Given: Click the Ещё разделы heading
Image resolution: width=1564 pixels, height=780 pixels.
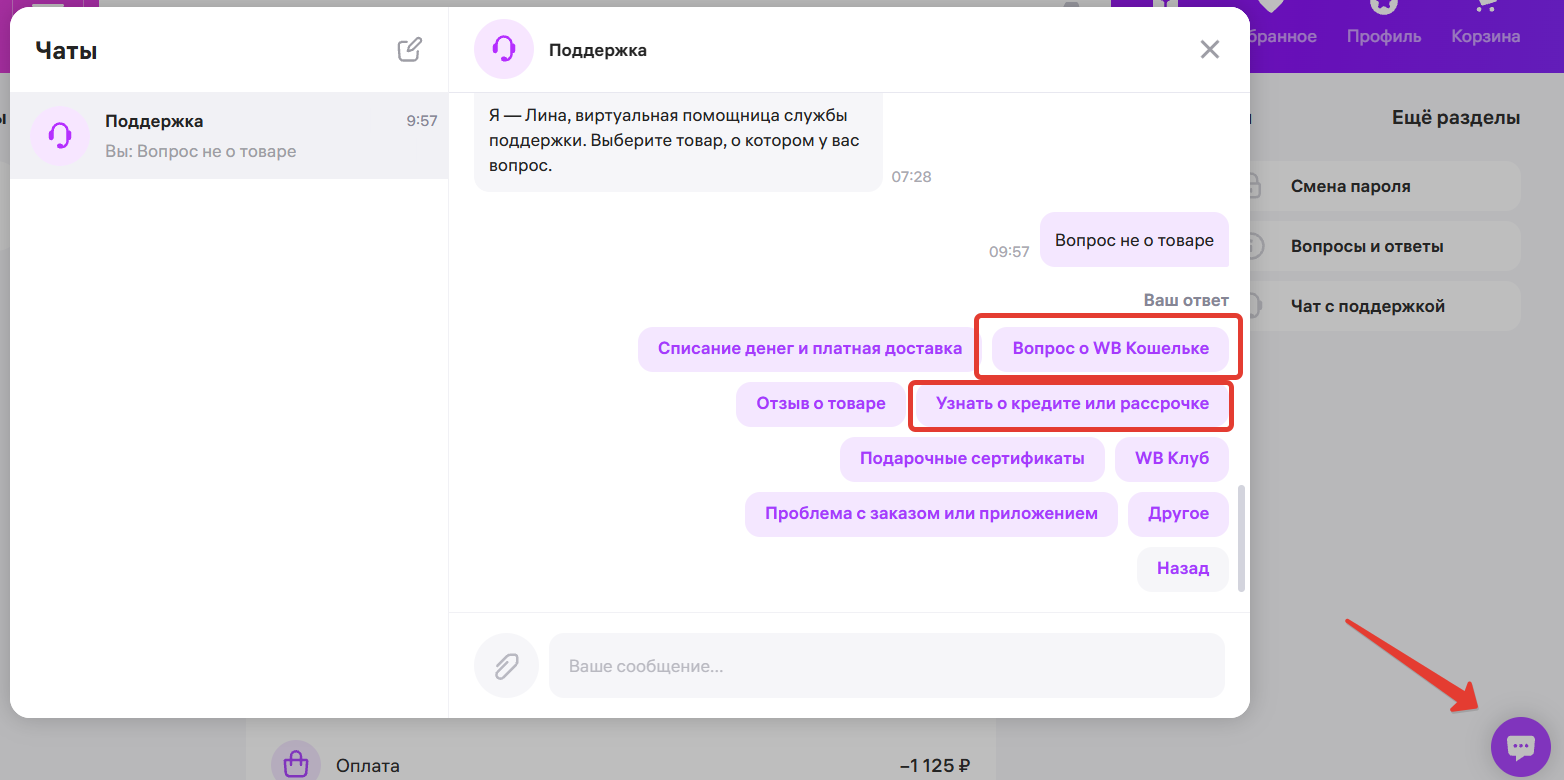Looking at the screenshot, I should 1456,118.
